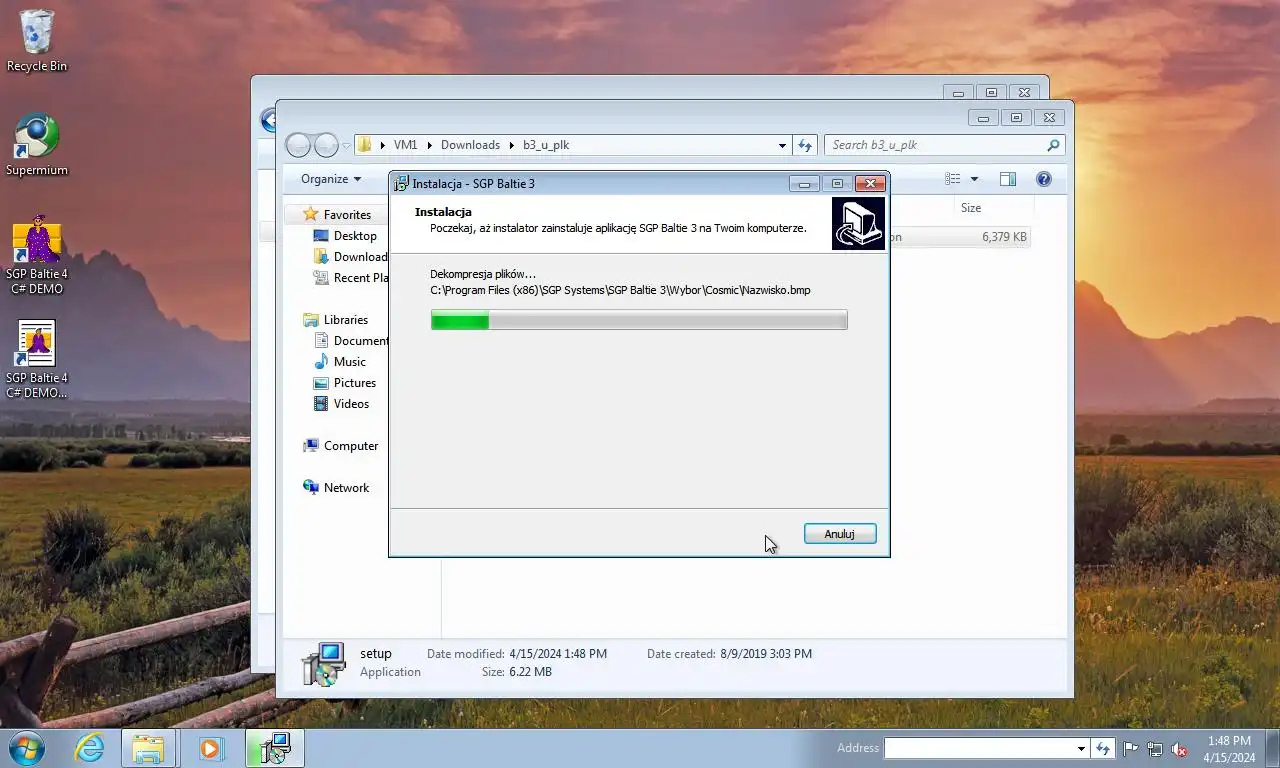
Task: Select the SGP Baltie 4 C# DEMO shortcut
Action: click(x=37, y=256)
